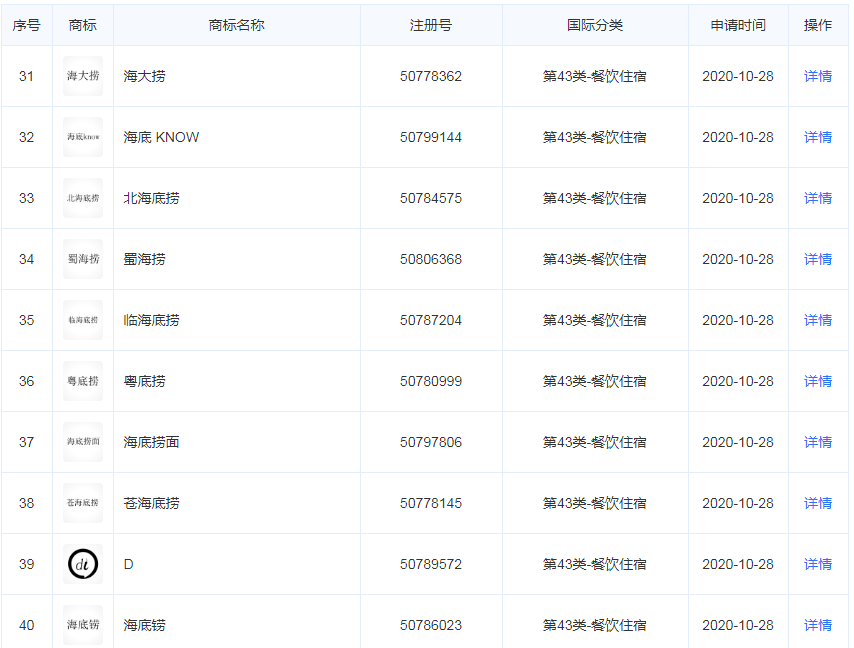
Task: Click the 苍海底捞 trademark image
Action: pyautogui.click(x=83, y=502)
